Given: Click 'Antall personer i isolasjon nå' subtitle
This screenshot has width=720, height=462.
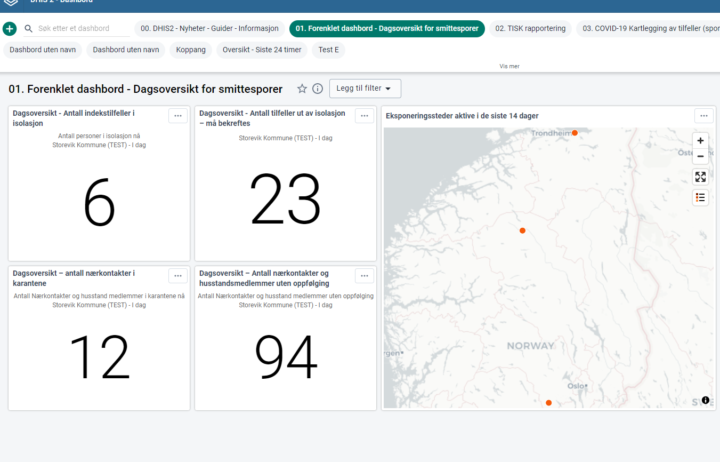Looking at the screenshot, I should [99, 136].
